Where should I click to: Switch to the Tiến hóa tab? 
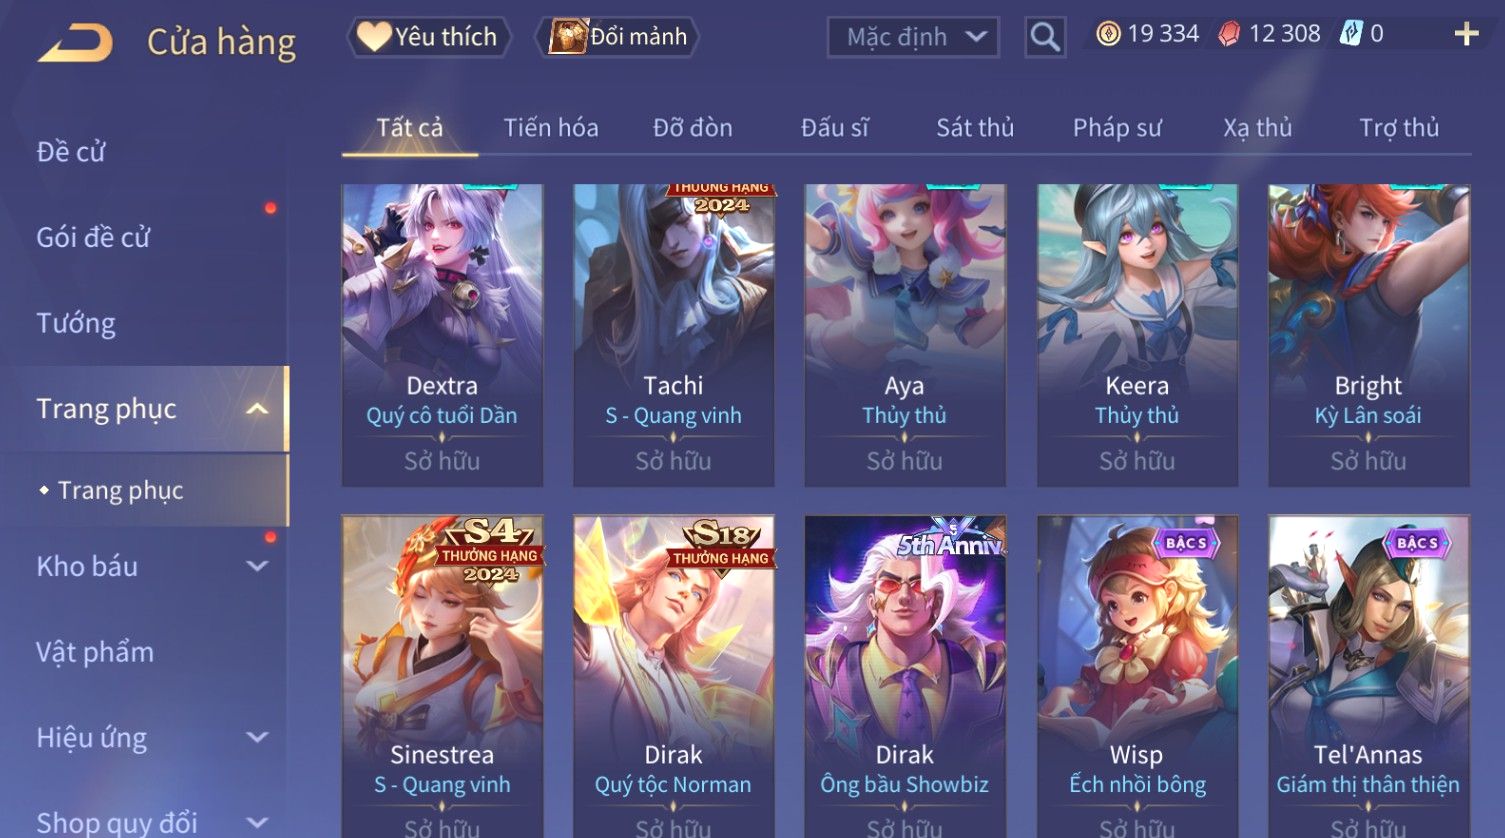(x=551, y=128)
